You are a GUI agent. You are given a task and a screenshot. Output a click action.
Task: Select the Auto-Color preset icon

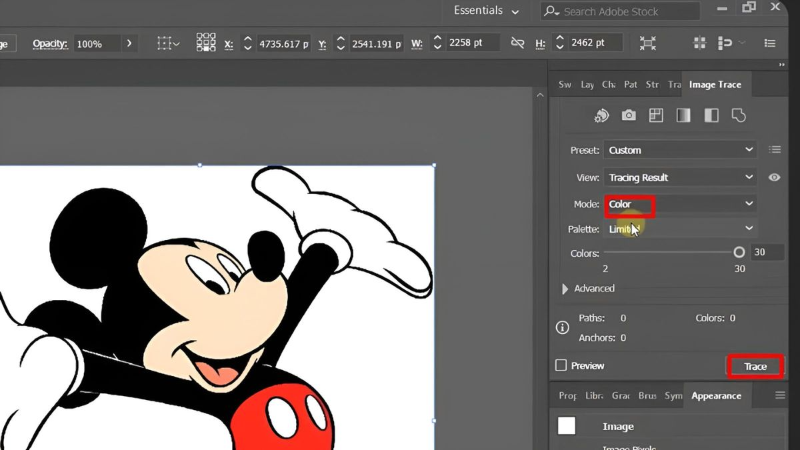602,116
